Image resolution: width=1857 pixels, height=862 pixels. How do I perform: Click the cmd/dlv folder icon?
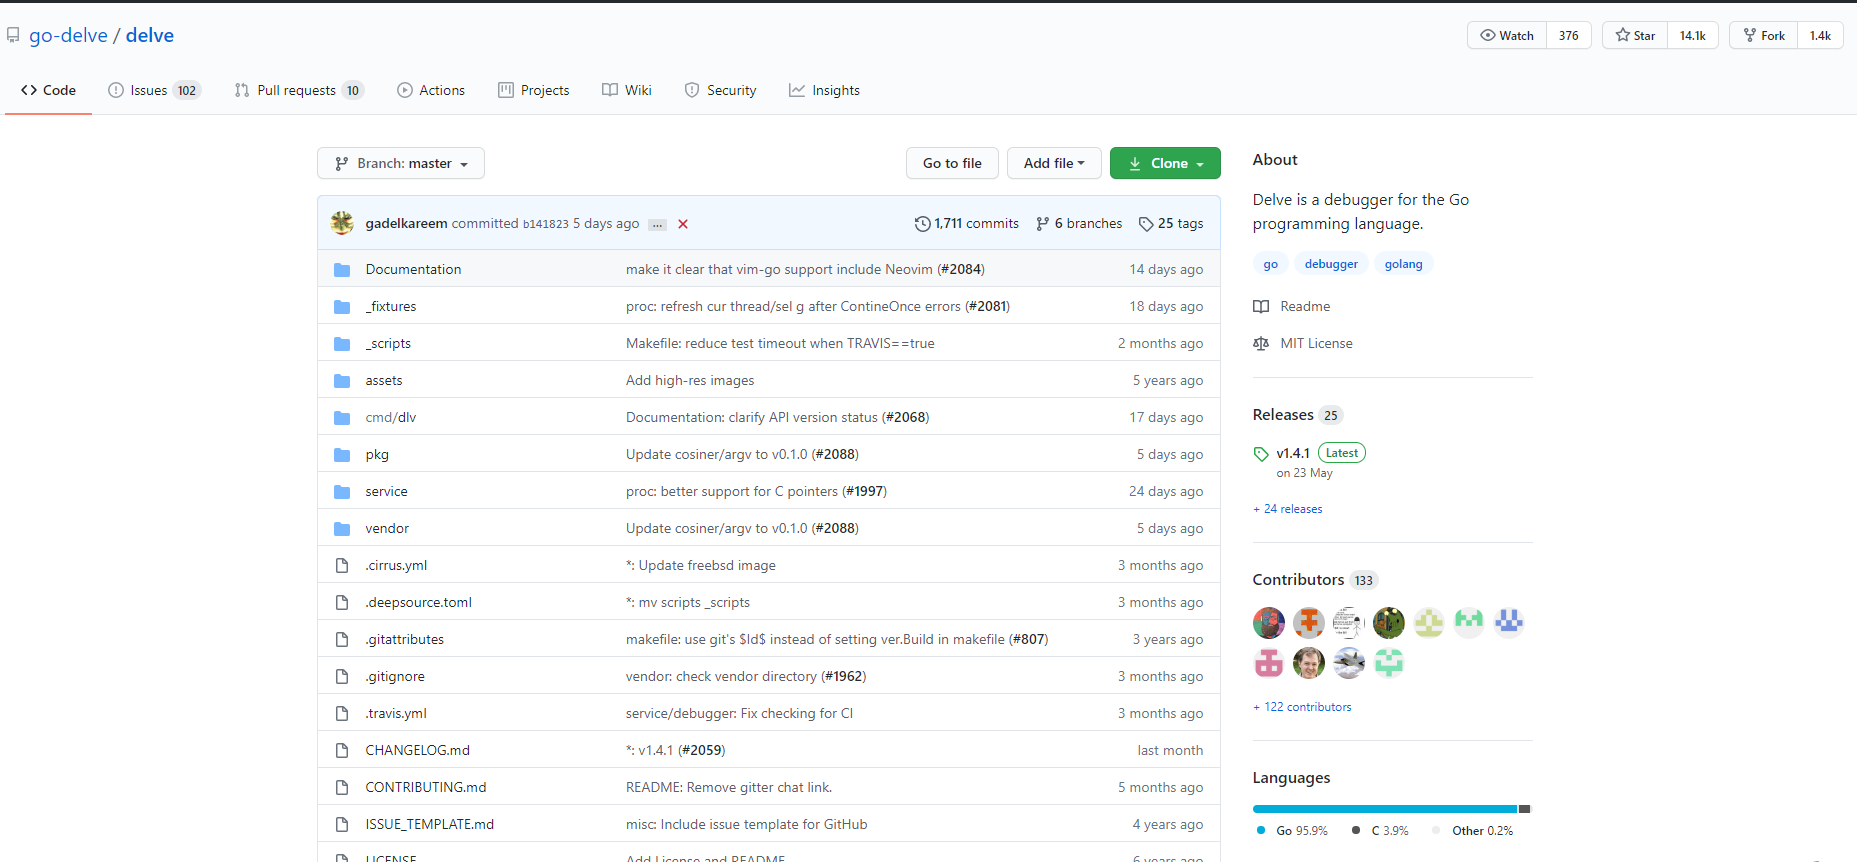tap(342, 418)
